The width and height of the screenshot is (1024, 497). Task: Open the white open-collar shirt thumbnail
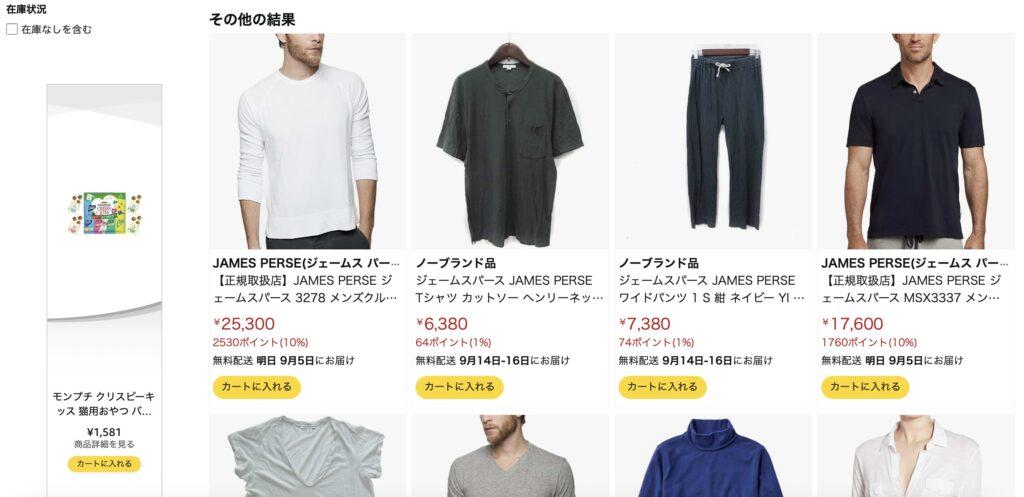pos(916,457)
